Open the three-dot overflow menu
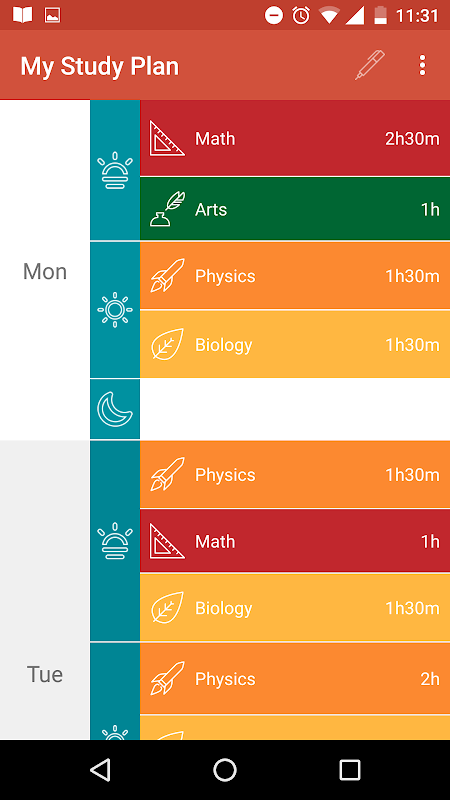This screenshot has width=450, height=800. tap(422, 66)
